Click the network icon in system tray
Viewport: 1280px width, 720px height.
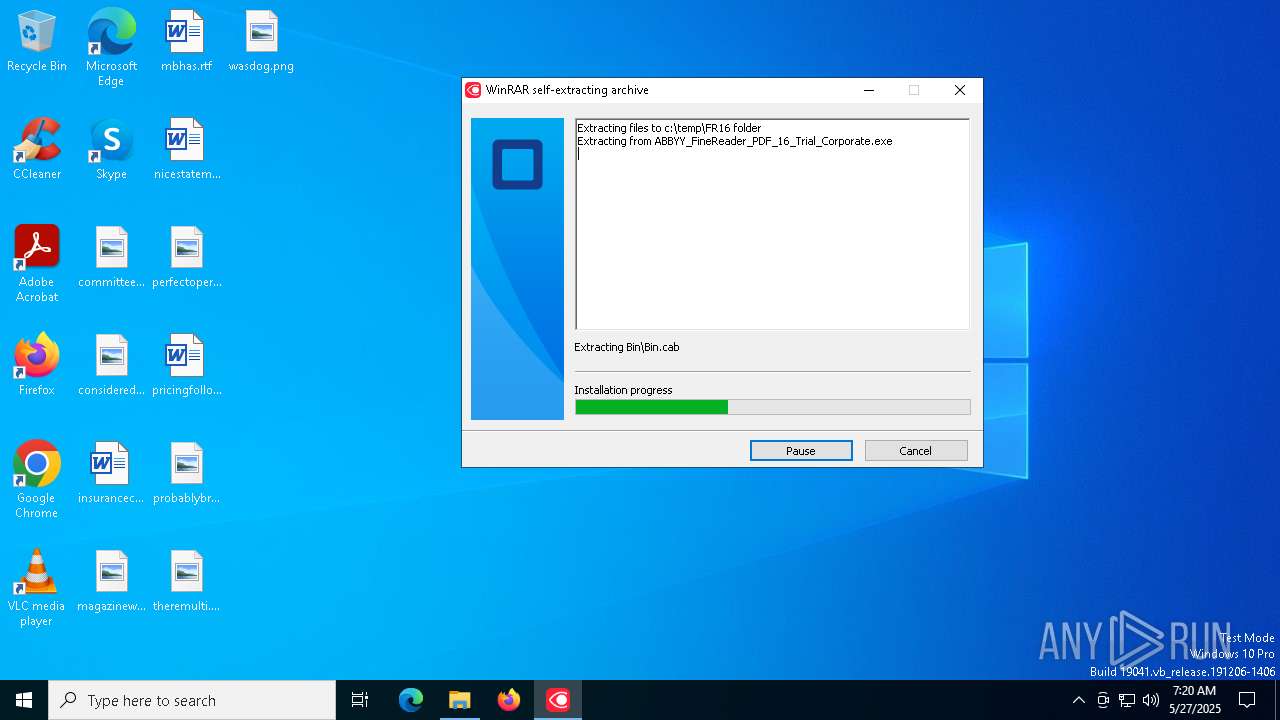tap(1127, 700)
